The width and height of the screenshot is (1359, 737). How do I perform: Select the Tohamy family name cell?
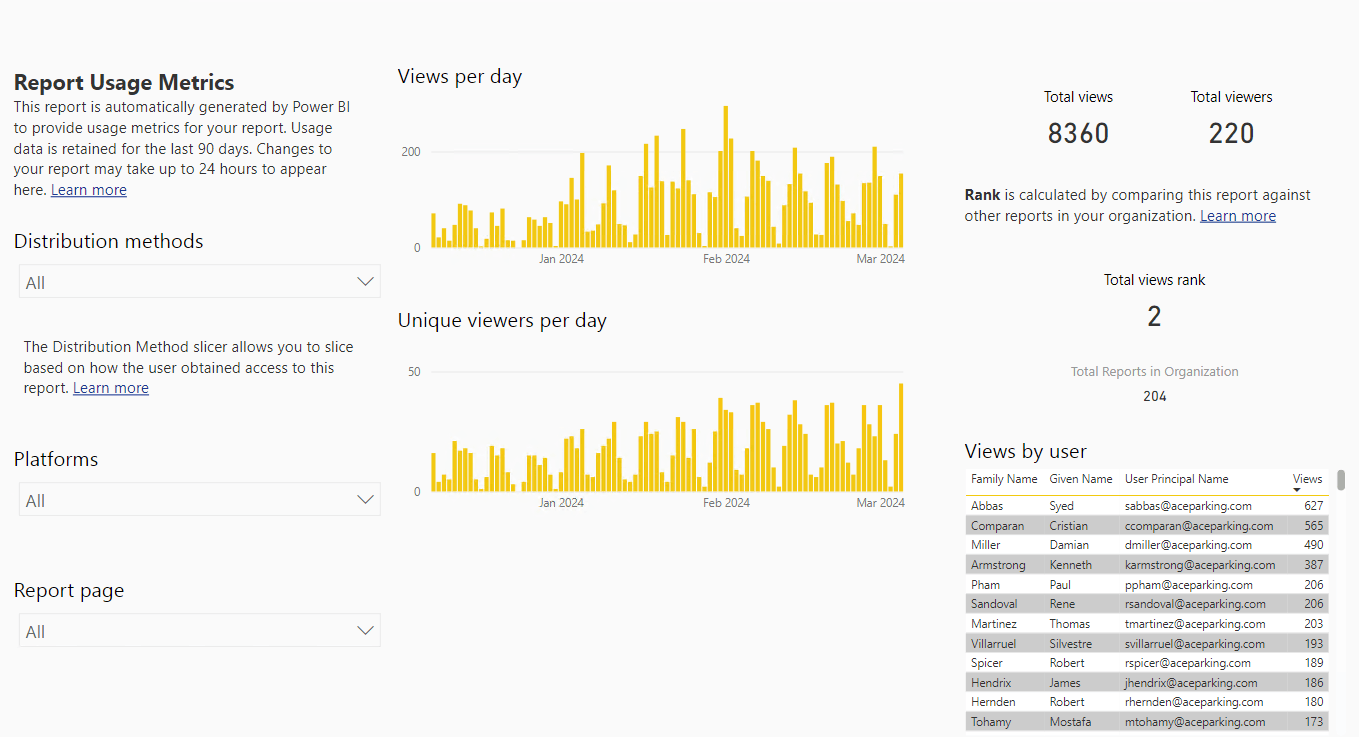(991, 722)
